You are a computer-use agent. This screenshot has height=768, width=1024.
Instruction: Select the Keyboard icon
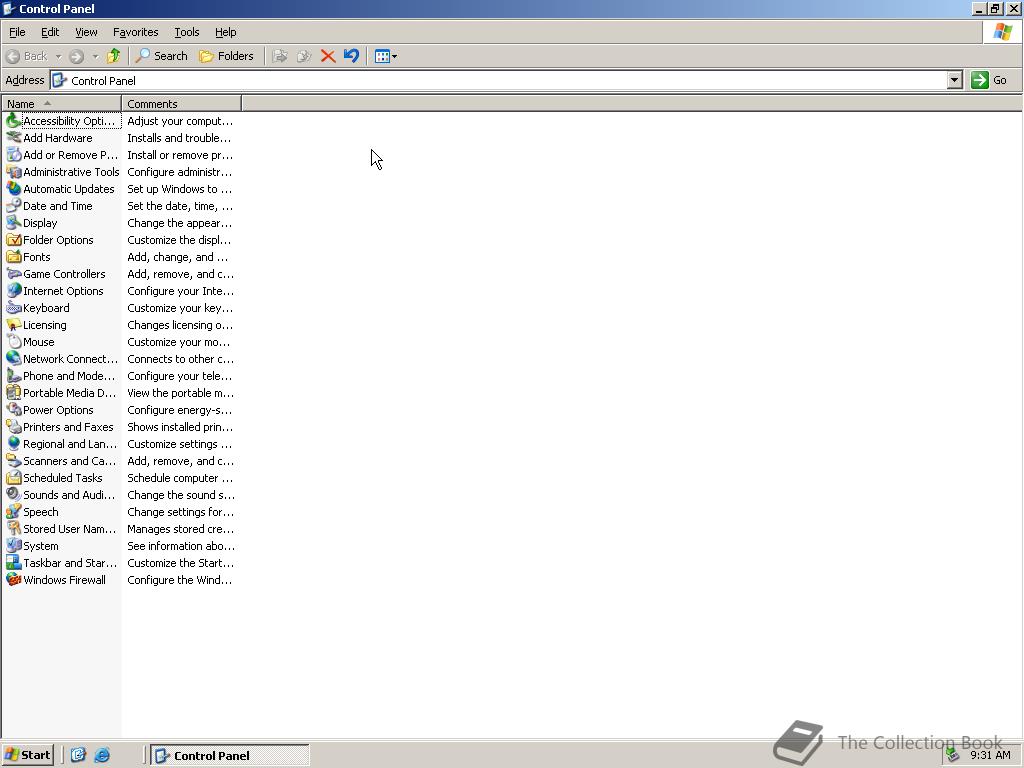(13, 308)
